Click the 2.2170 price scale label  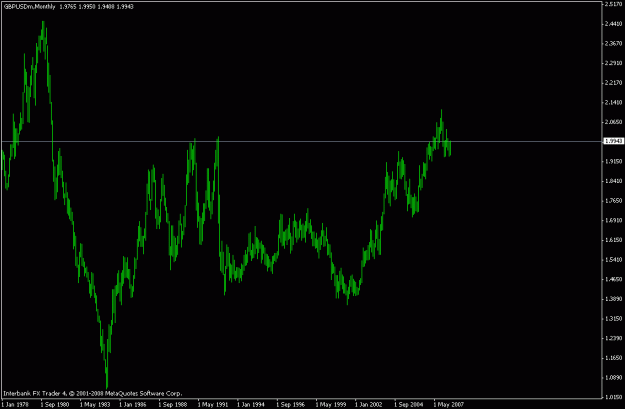[613, 83]
